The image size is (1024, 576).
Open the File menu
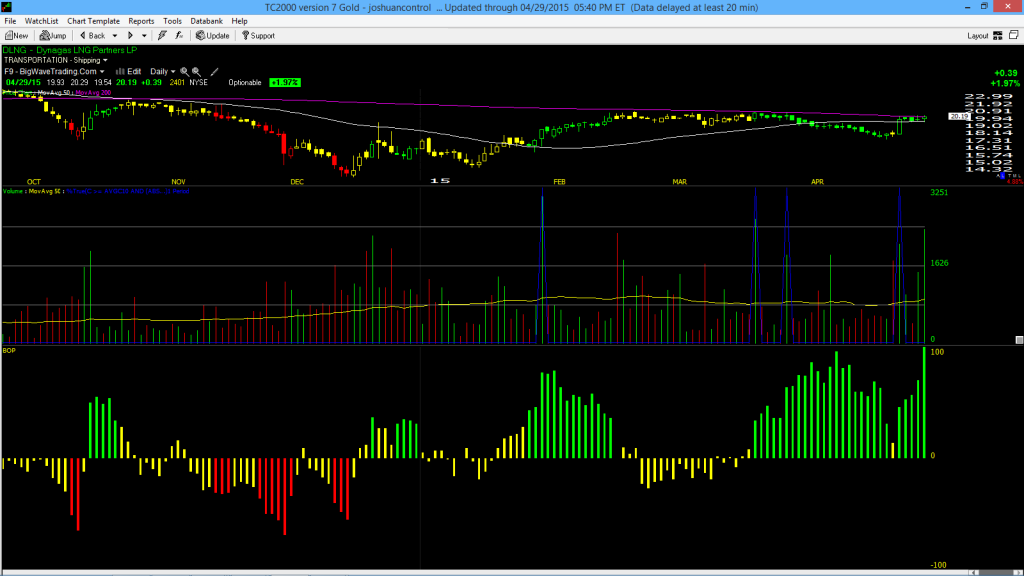[10, 21]
